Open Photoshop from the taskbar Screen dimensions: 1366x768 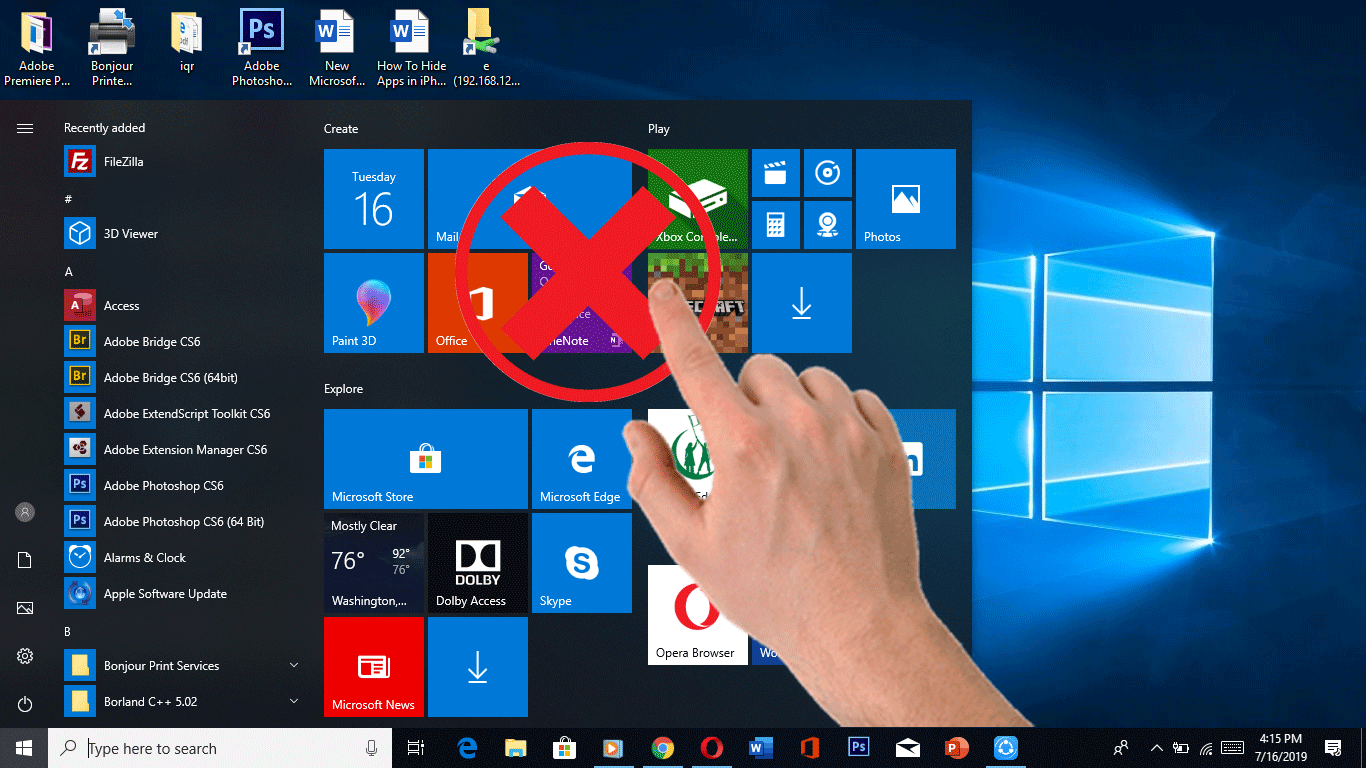(858, 748)
